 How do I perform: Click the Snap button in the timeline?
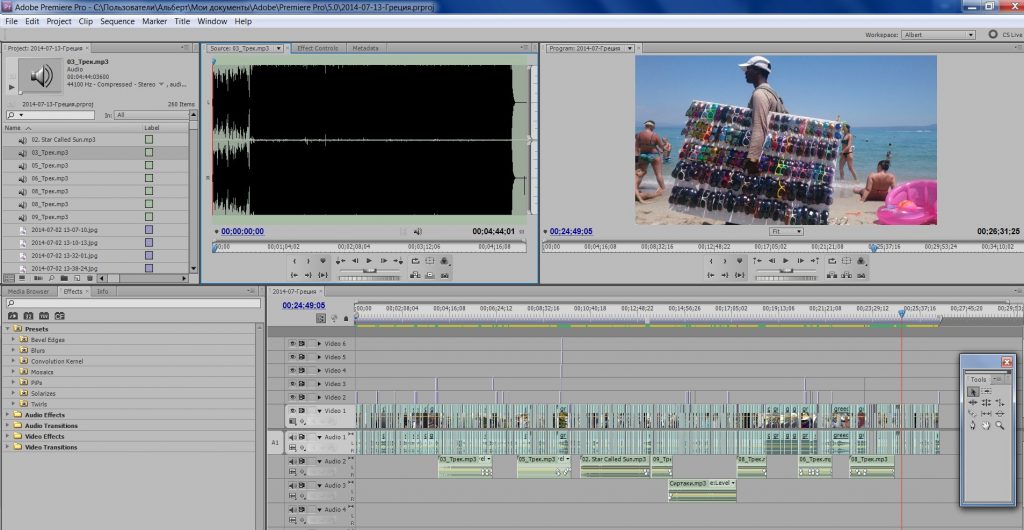click(x=321, y=318)
